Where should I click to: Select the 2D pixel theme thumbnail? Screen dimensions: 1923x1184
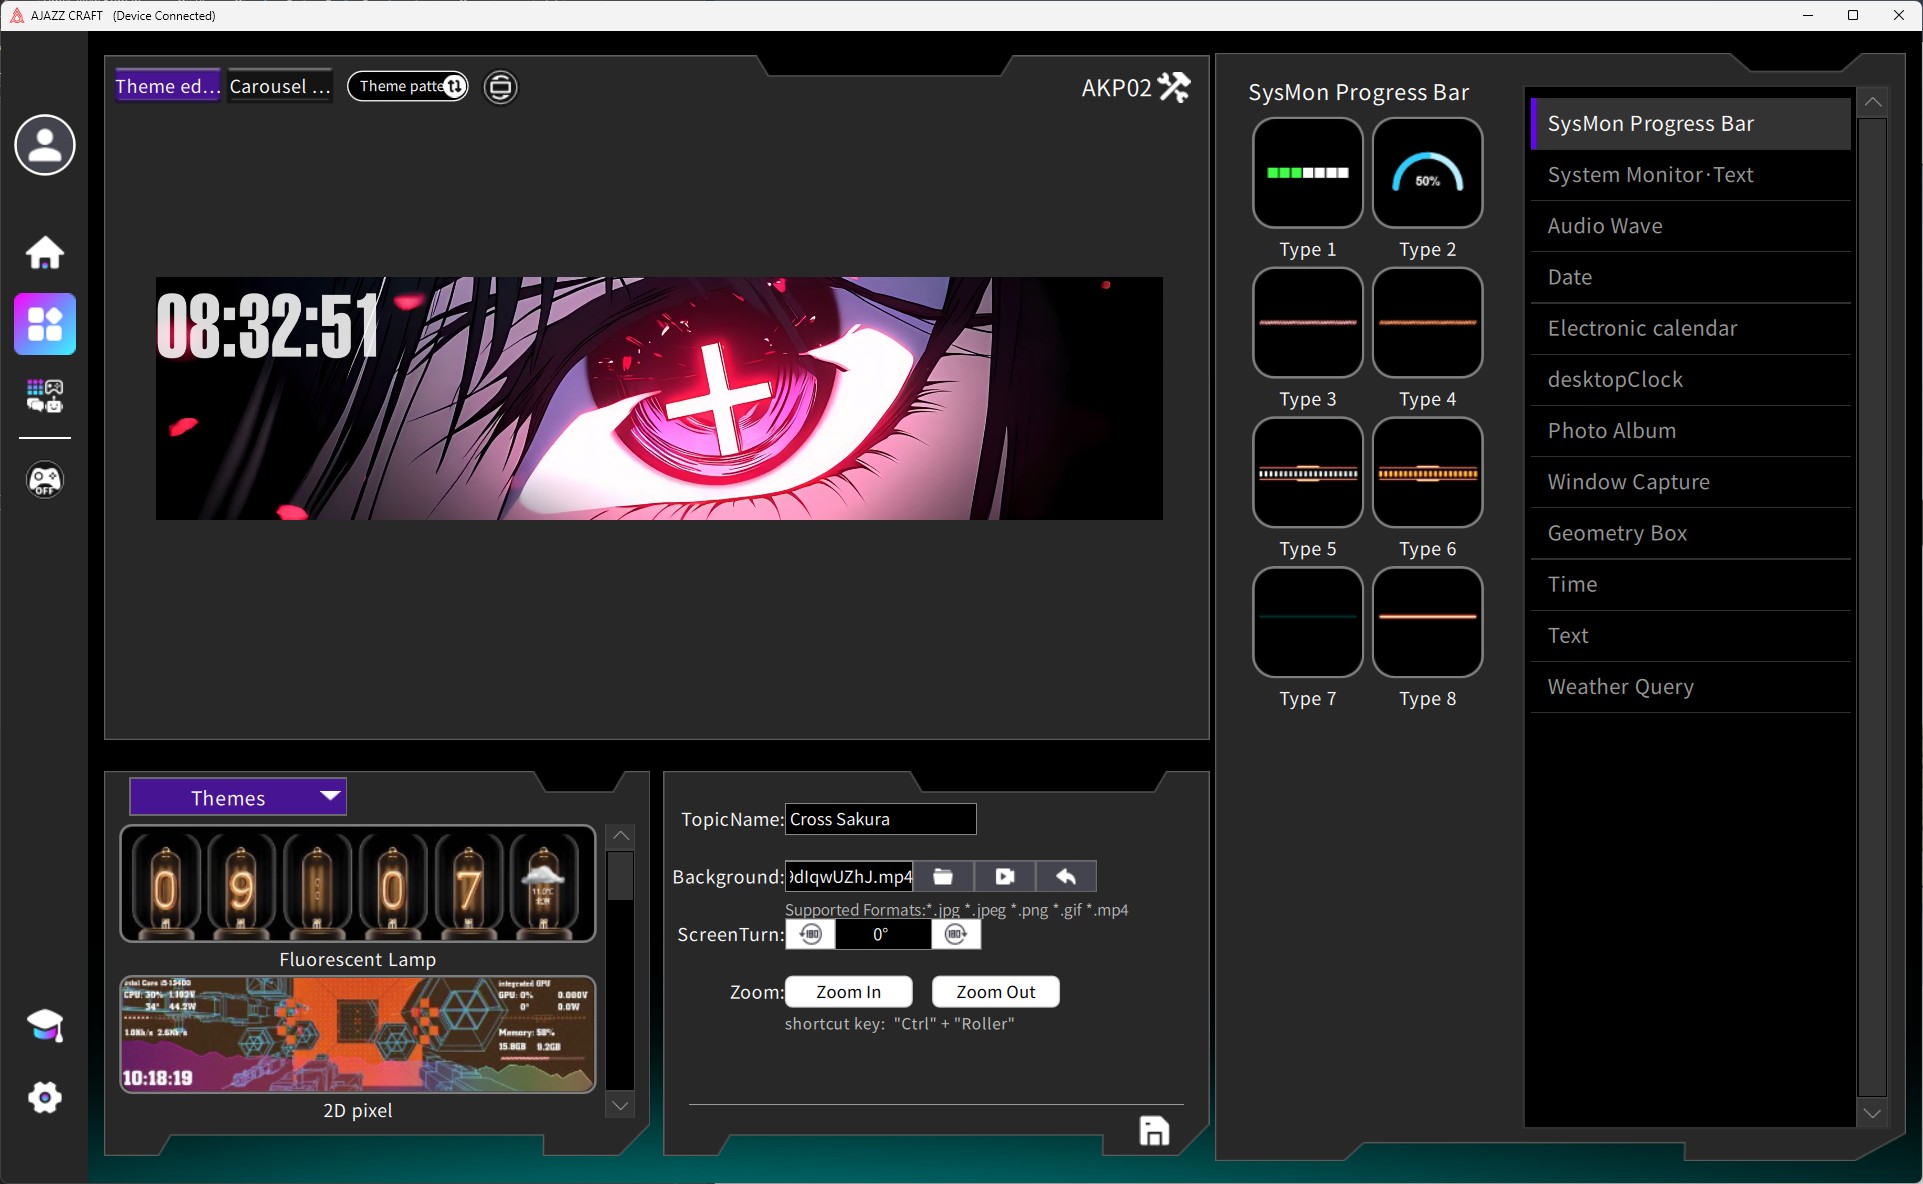(x=358, y=1034)
